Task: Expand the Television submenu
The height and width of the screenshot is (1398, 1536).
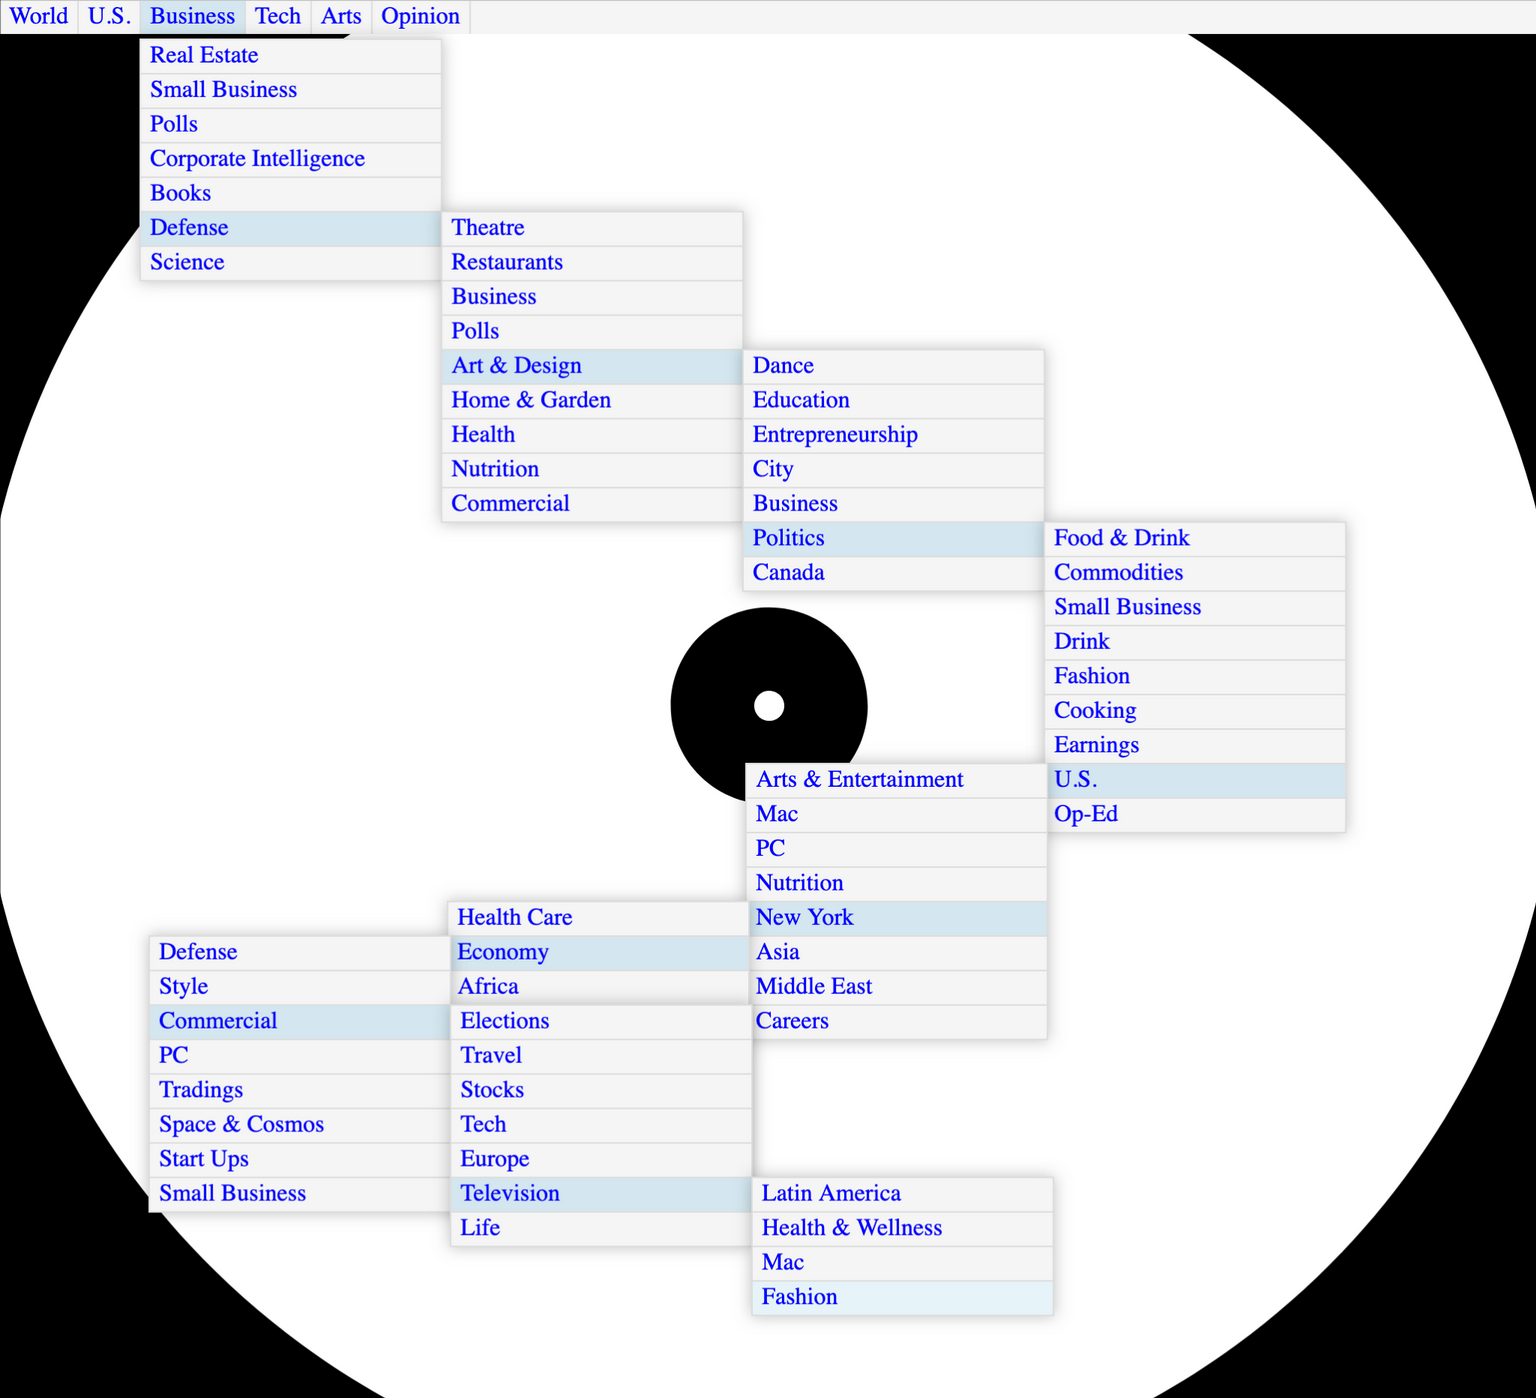Action: click(x=509, y=1193)
